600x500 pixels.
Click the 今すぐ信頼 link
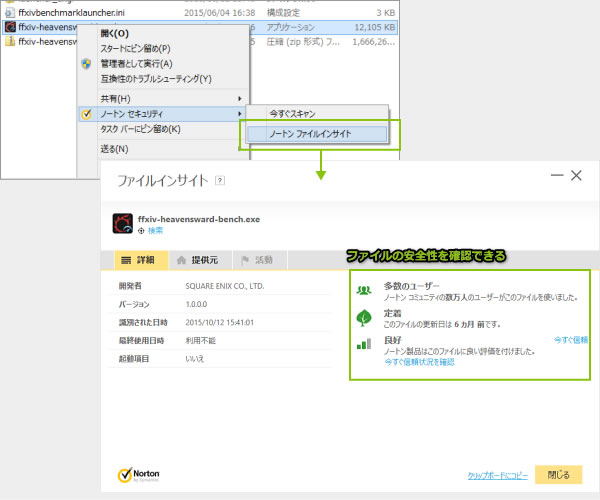pyautogui.click(x=571, y=340)
